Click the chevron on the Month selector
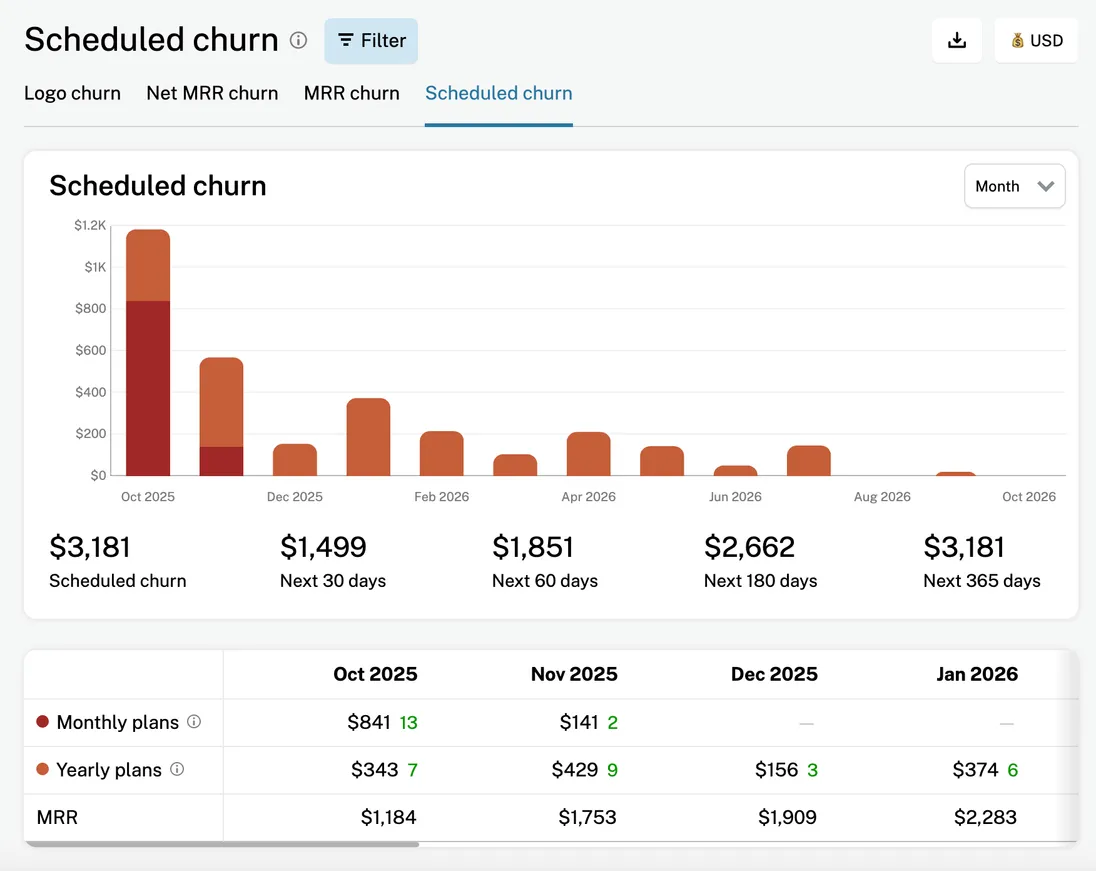 [x=1046, y=186]
